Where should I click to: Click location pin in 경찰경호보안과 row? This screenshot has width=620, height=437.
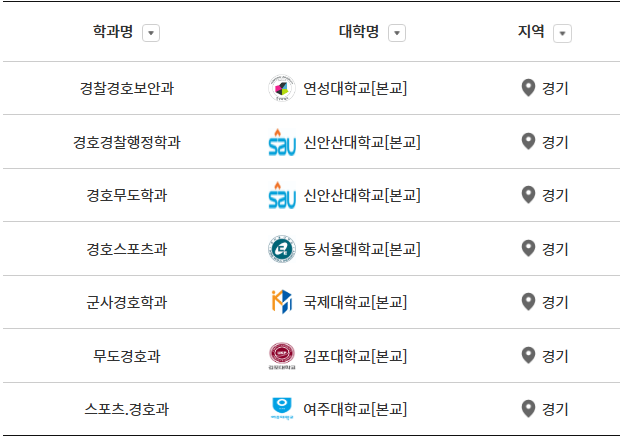(x=528, y=88)
